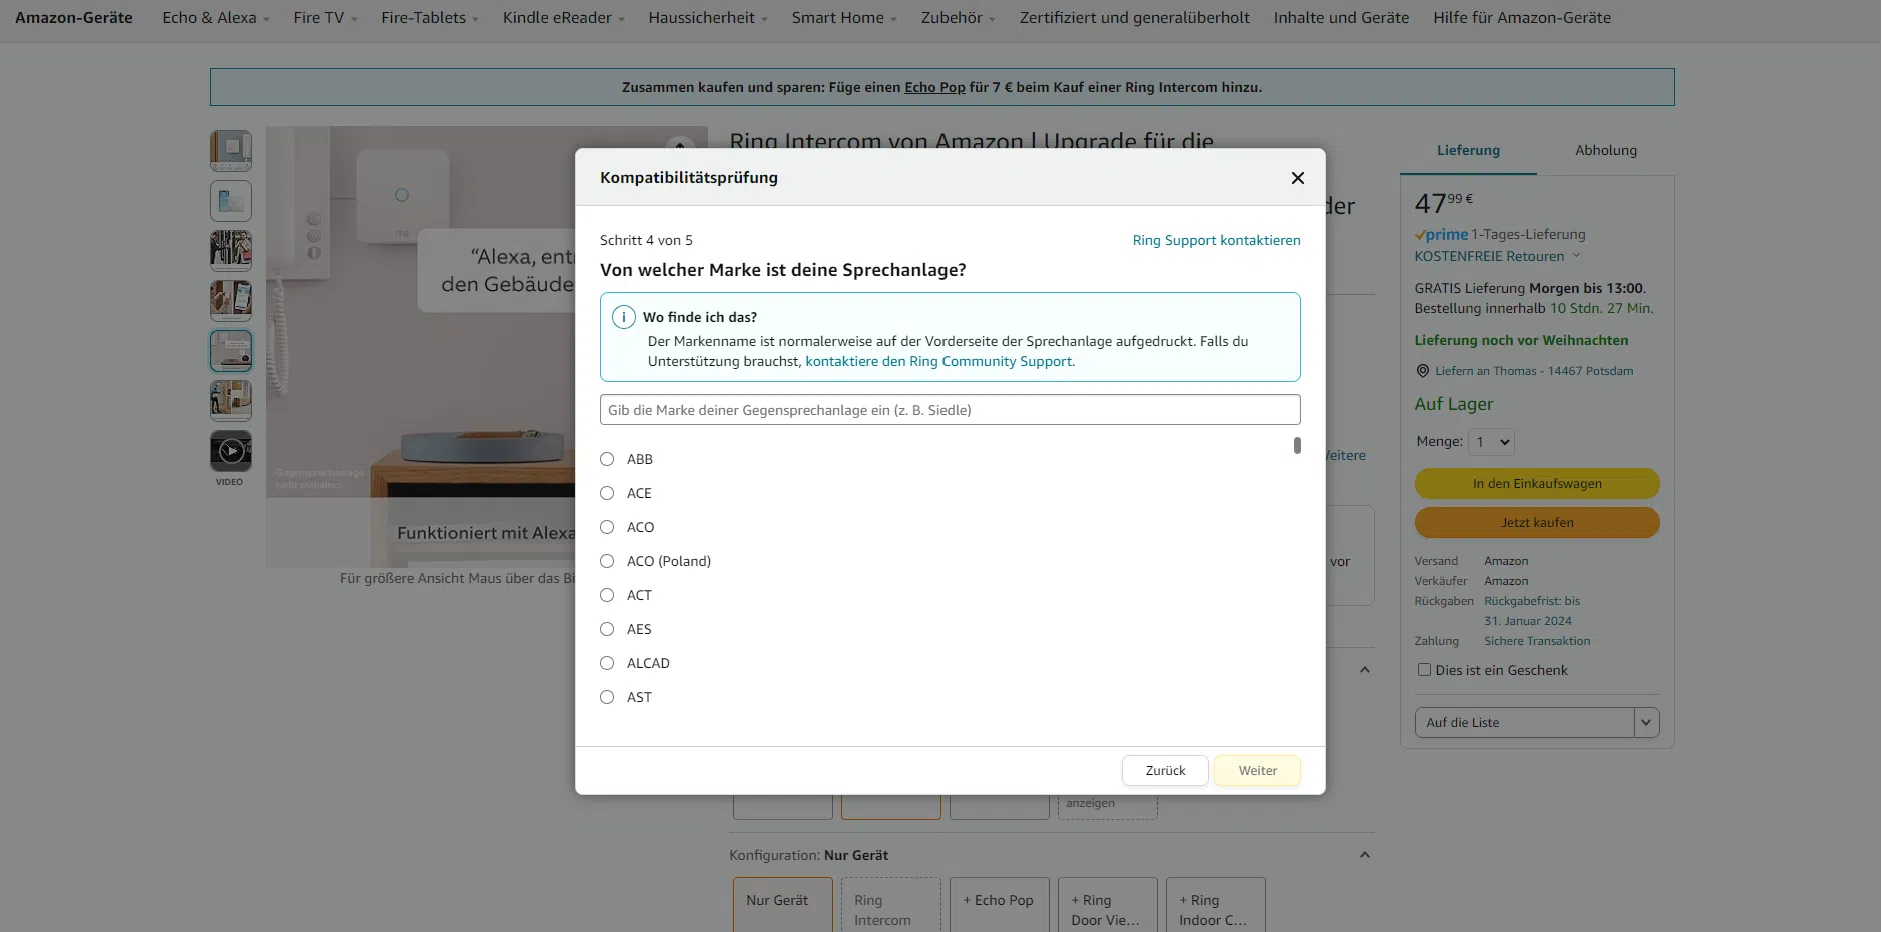
Task: Pick the AST radio button
Action: [607, 697]
